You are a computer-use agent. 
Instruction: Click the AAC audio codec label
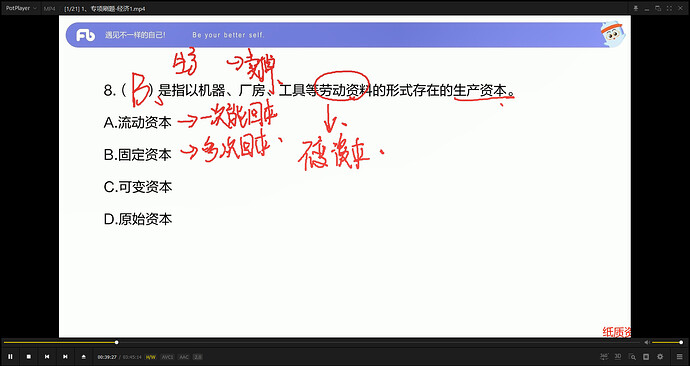(x=184, y=357)
